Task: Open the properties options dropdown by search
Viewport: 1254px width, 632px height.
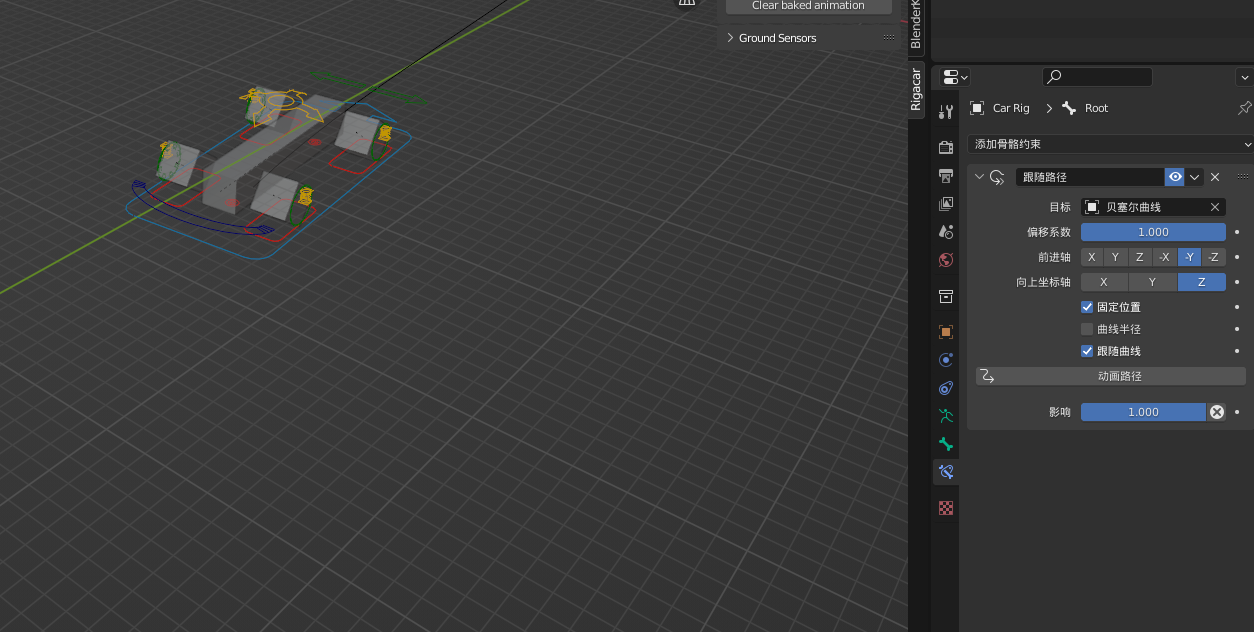Action: click(x=1245, y=77)
